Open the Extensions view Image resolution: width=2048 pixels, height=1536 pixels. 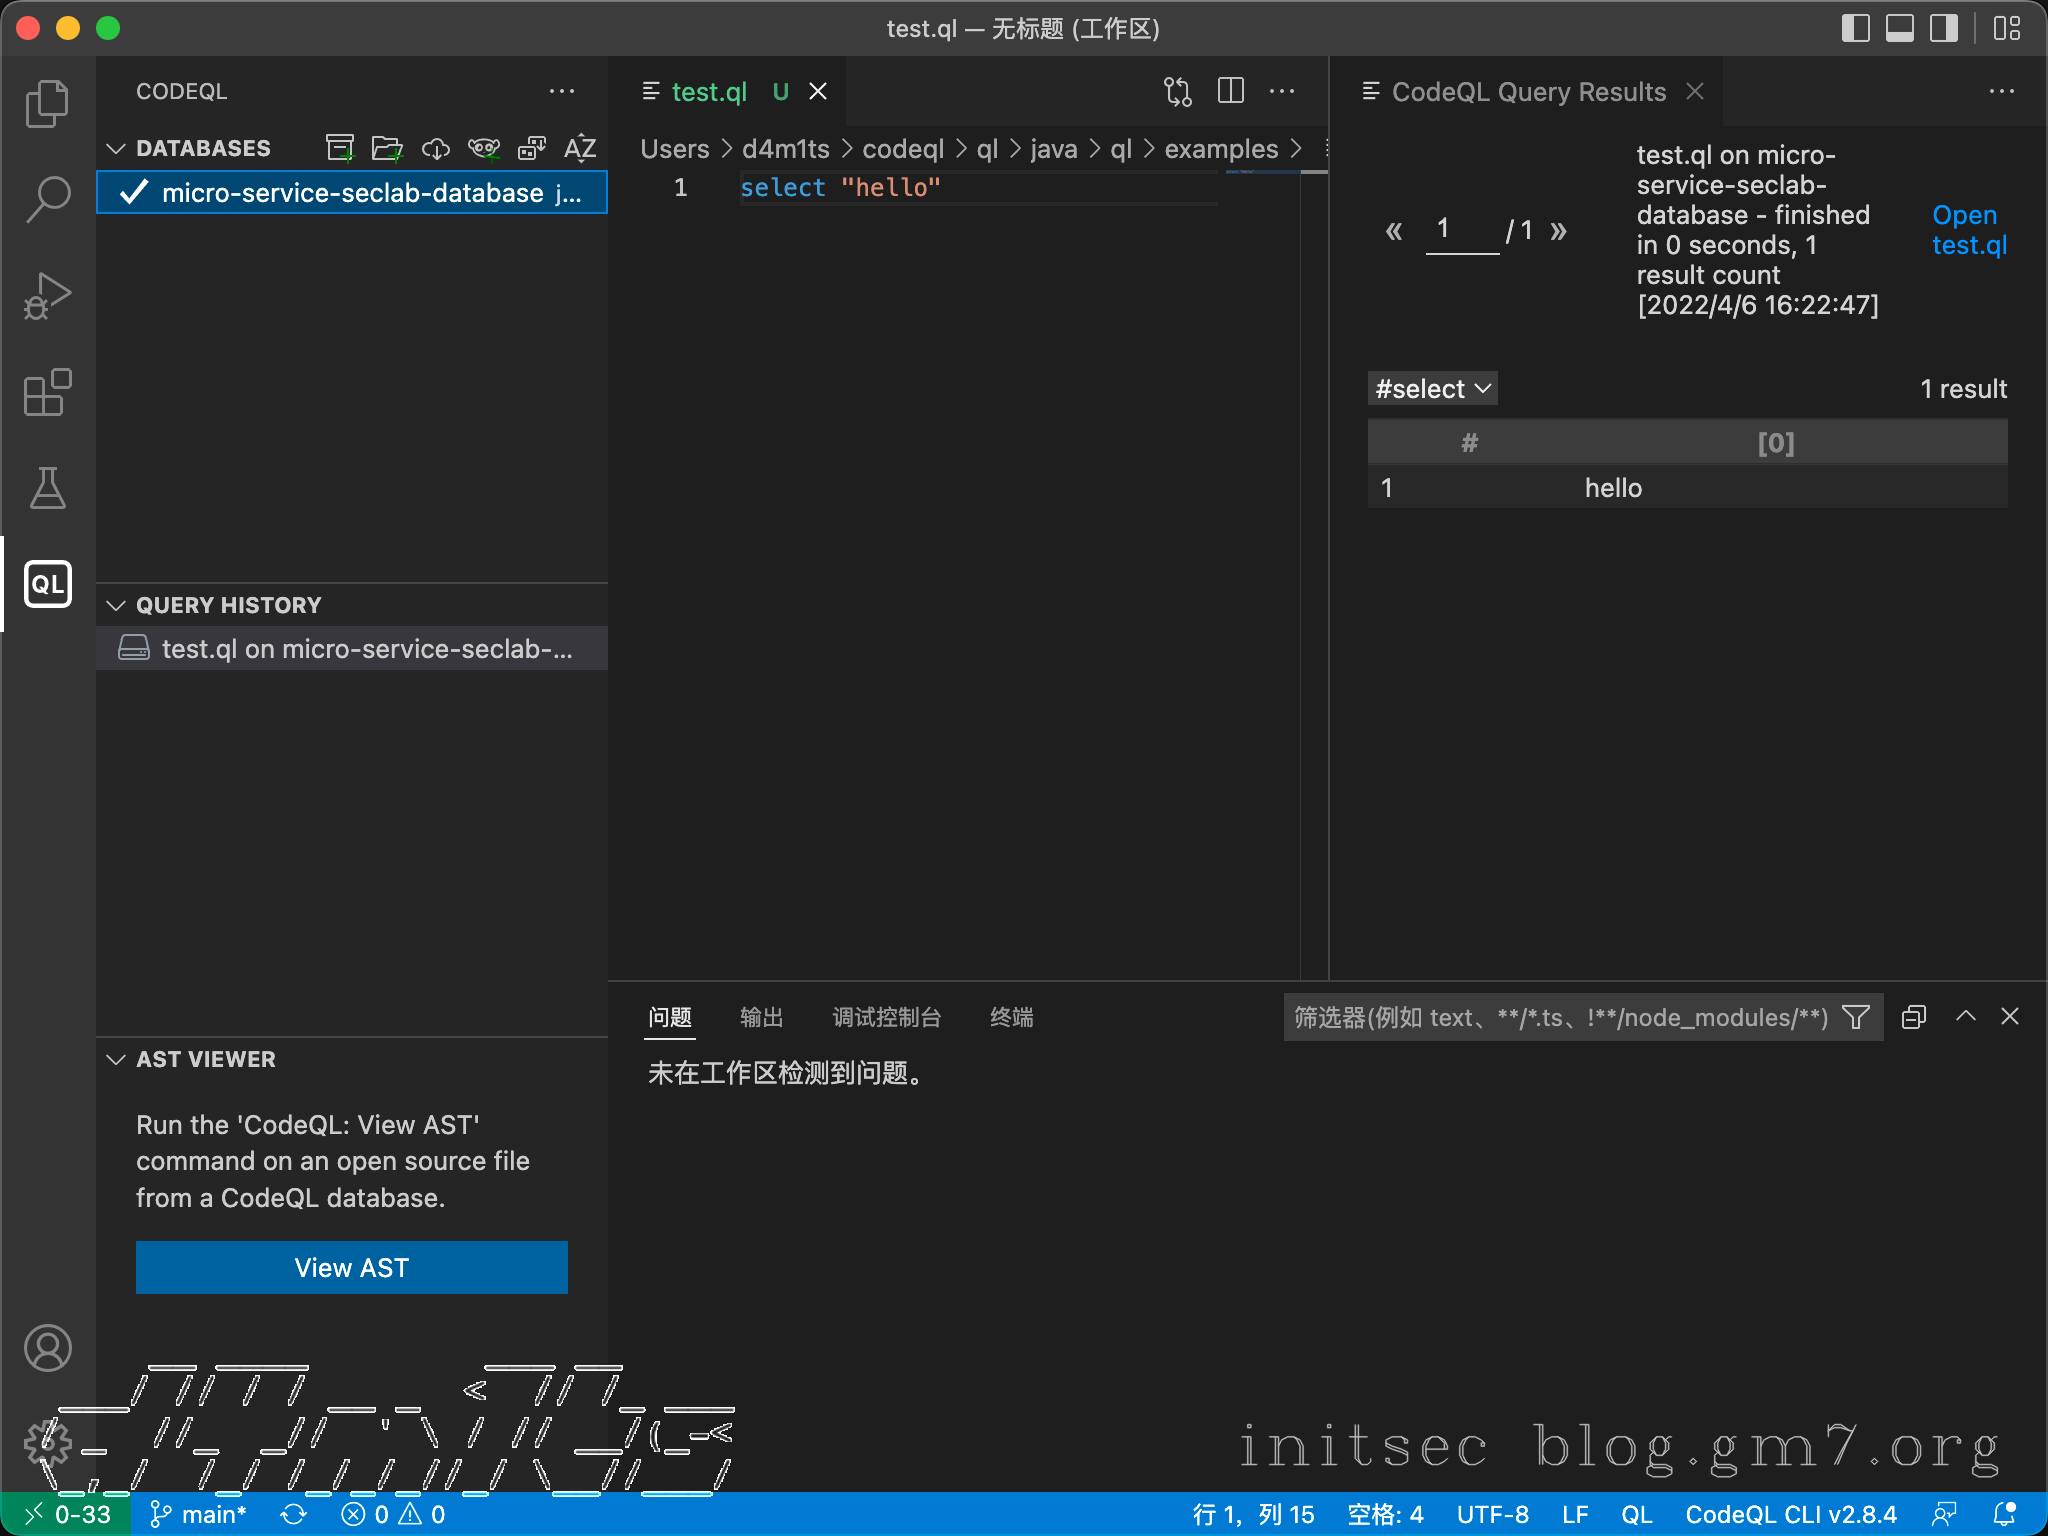point(47,392)
